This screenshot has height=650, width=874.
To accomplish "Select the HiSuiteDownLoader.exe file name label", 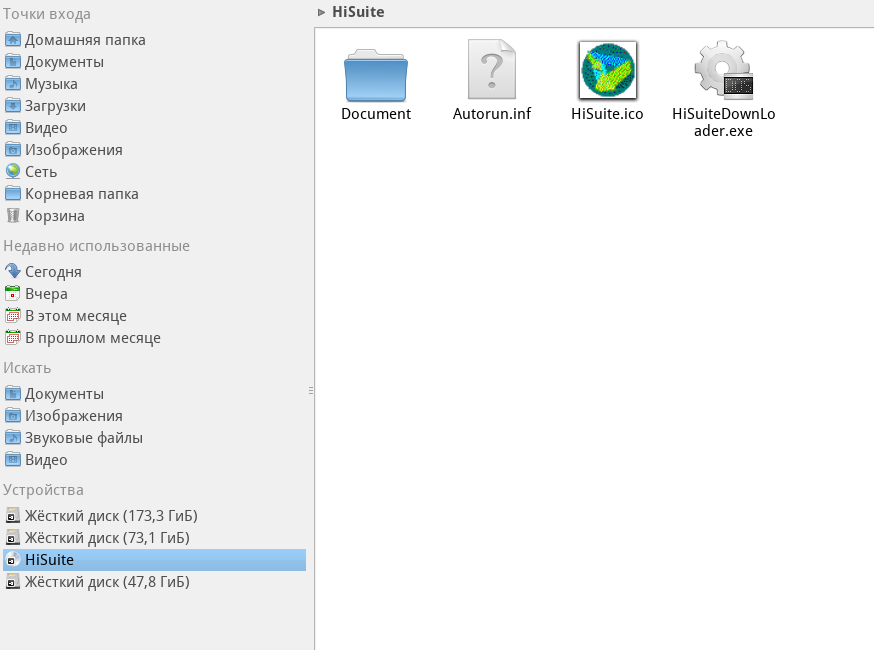I will pyautogui.click(x=724, y=122).
